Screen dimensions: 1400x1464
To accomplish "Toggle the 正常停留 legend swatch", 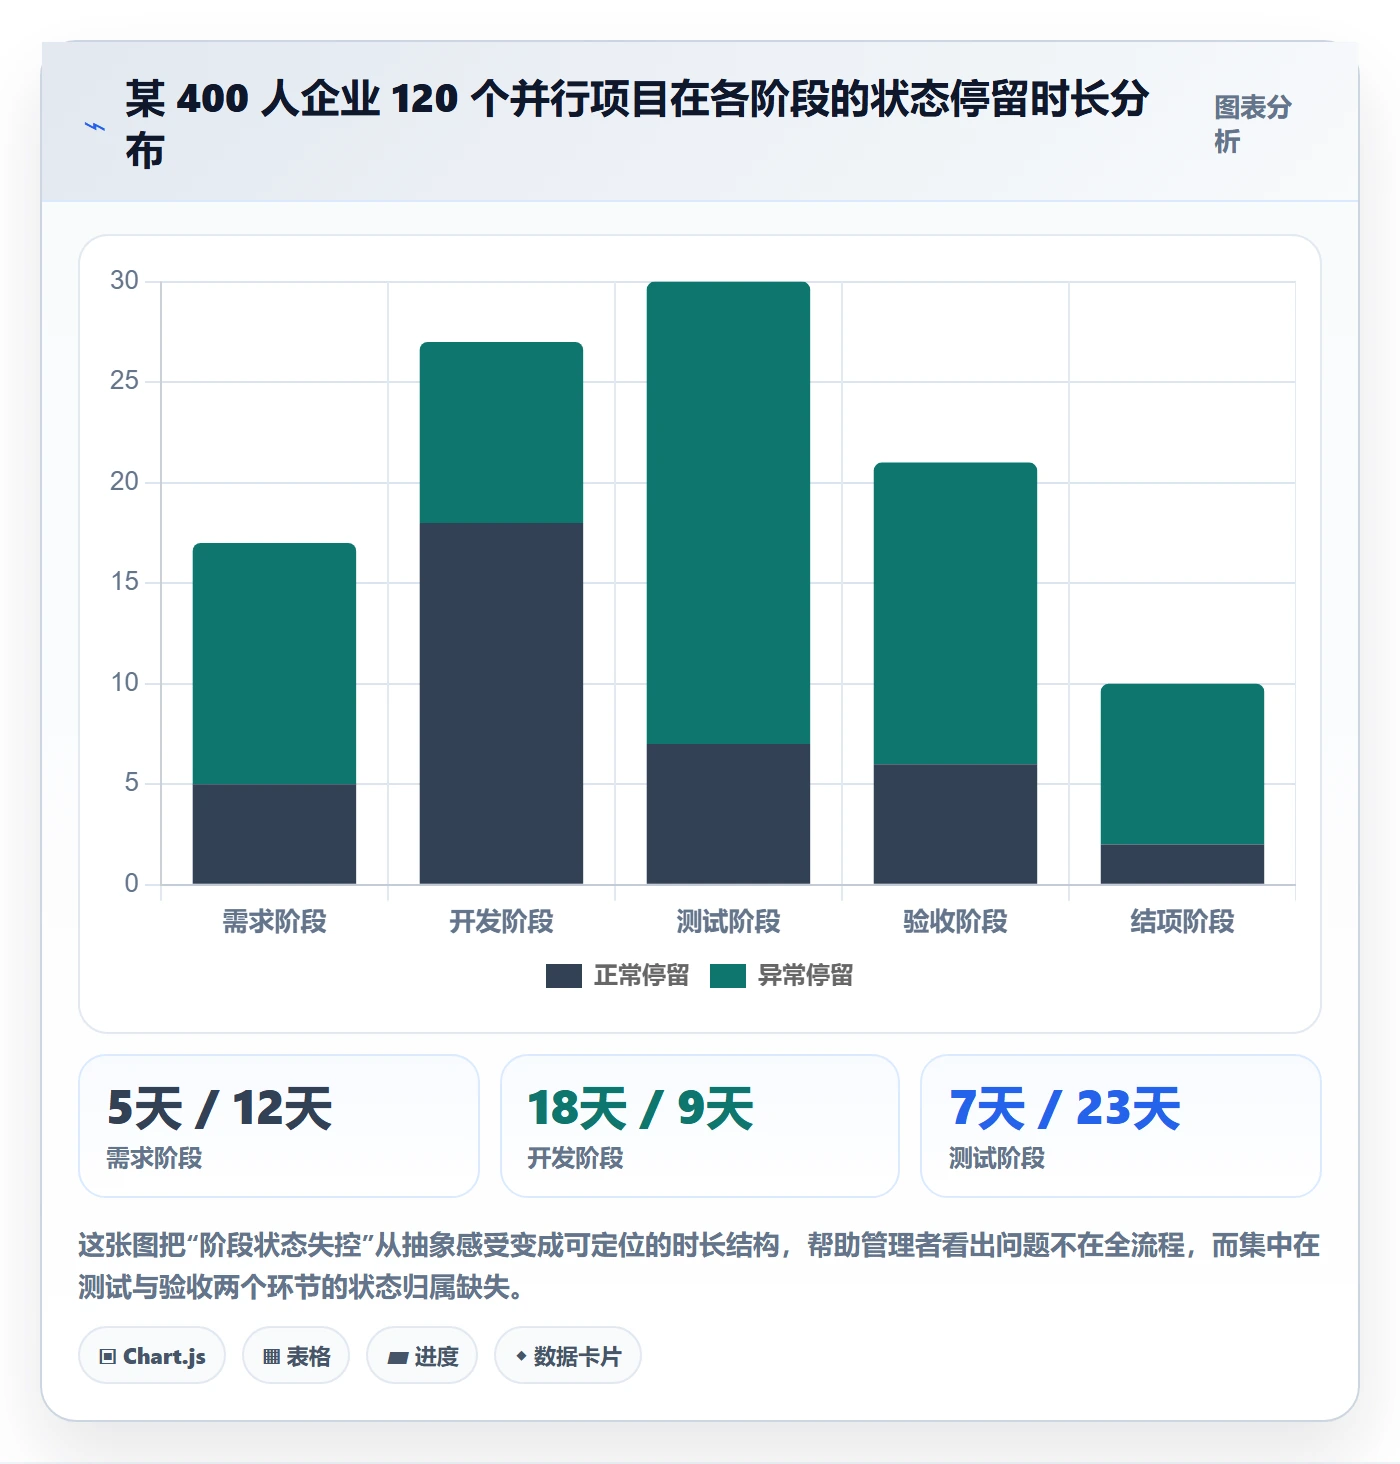I will tap(564, 975).
